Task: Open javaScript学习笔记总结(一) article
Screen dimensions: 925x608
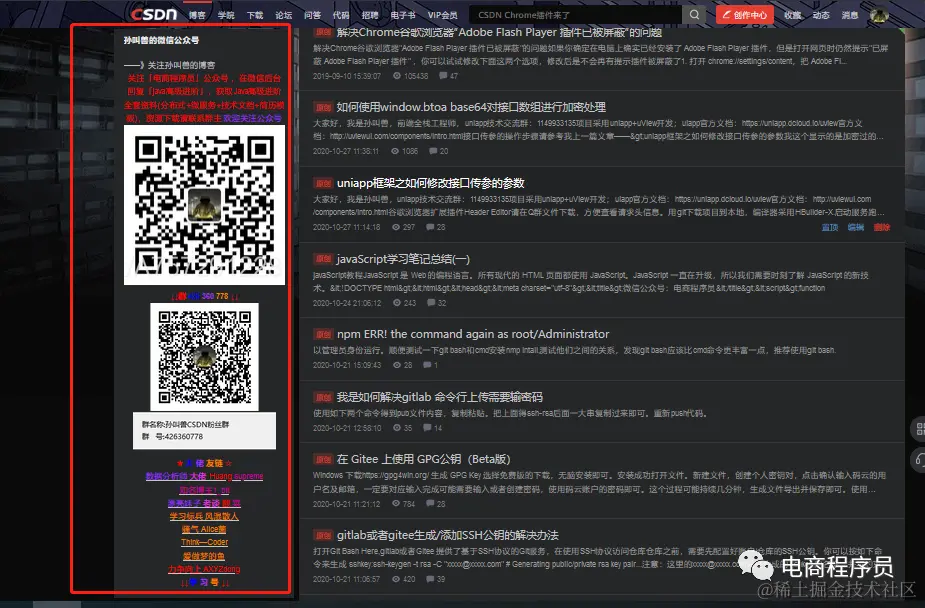Action: (404, 259)
